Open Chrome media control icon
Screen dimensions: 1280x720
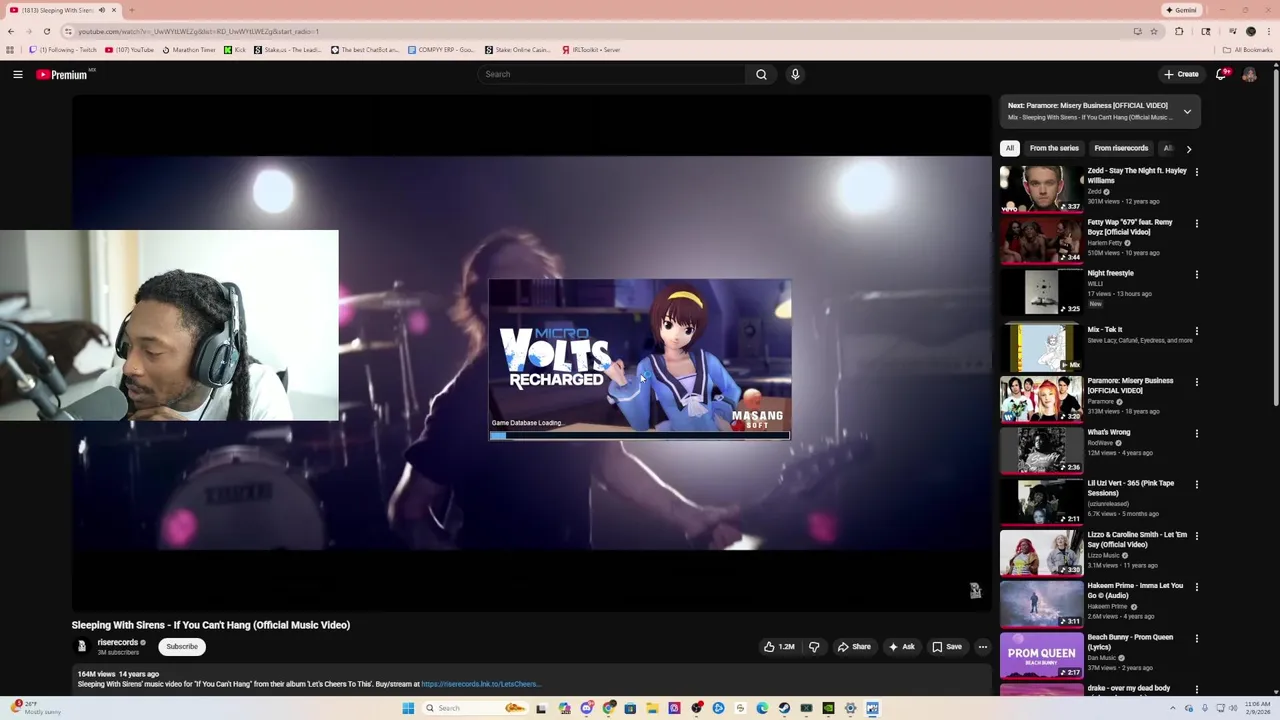pyautogui.click(x=1232, y=31)
